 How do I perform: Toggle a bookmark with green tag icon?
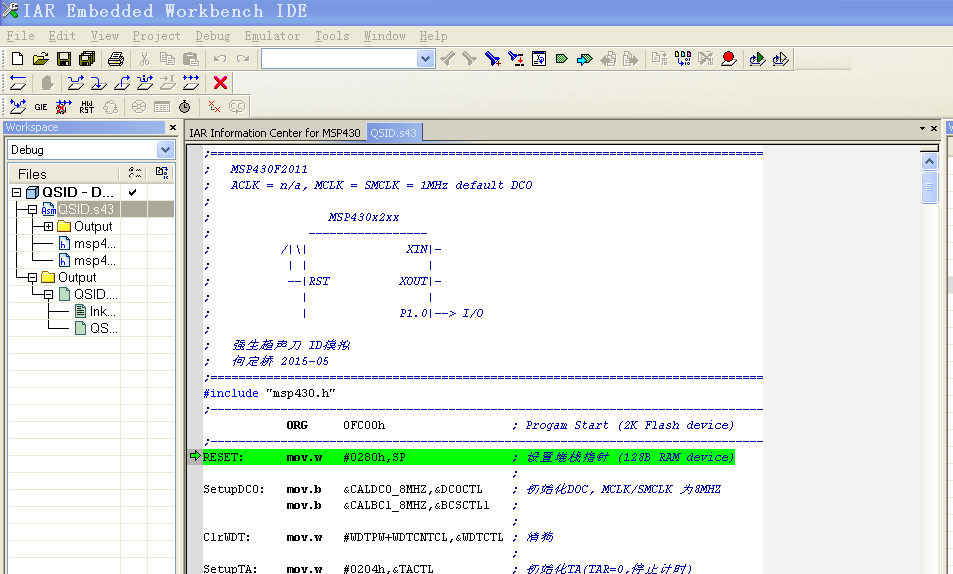click(x=562, y=59)
